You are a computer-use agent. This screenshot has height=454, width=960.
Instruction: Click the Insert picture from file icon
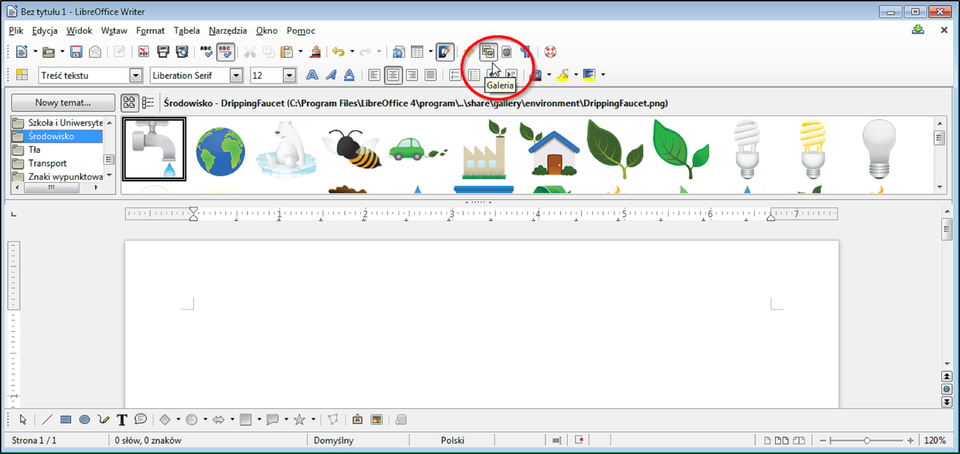point(377,420)
